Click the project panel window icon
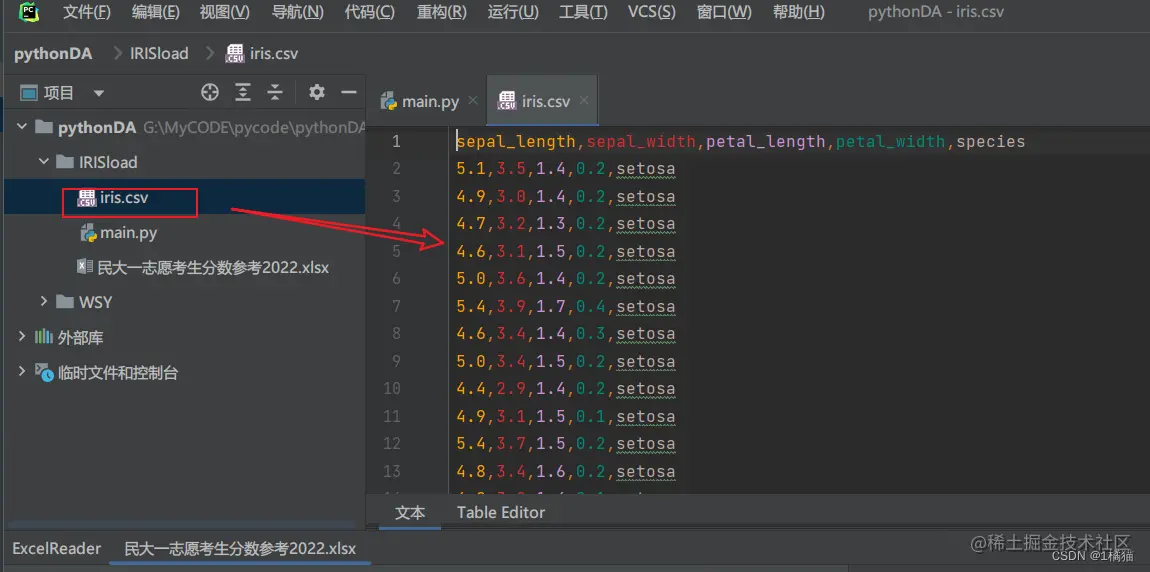1150x572 pixels. (x=29, y=93)
